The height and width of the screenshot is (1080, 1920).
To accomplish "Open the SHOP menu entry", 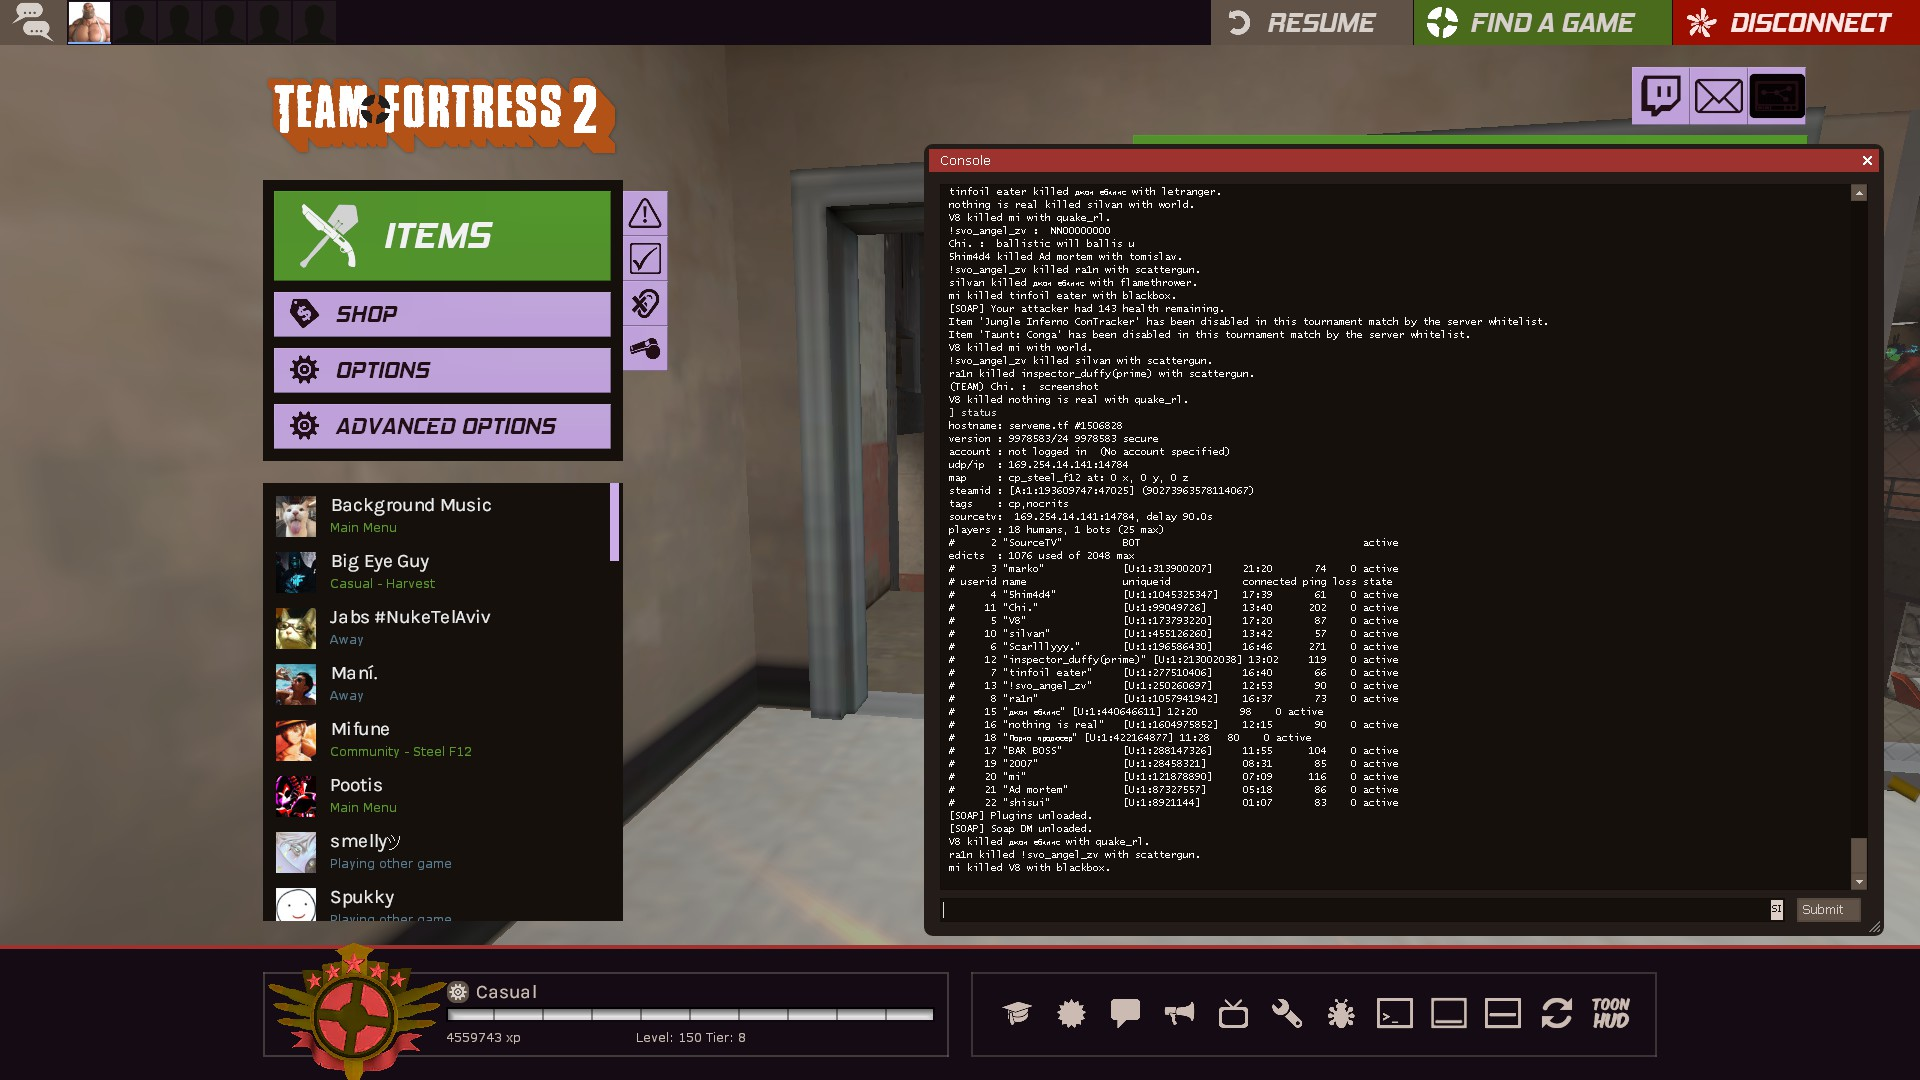I will pyautogui.click(x=442, y=314).
